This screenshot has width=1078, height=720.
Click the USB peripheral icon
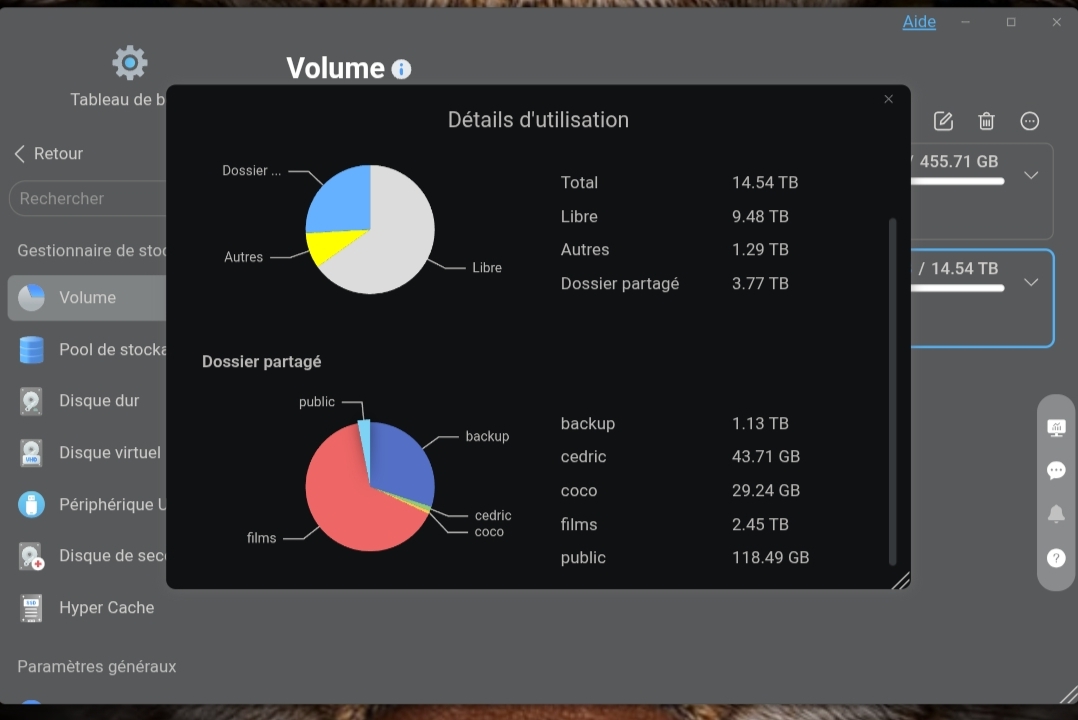pyautogui.click(x=31, y=504)
